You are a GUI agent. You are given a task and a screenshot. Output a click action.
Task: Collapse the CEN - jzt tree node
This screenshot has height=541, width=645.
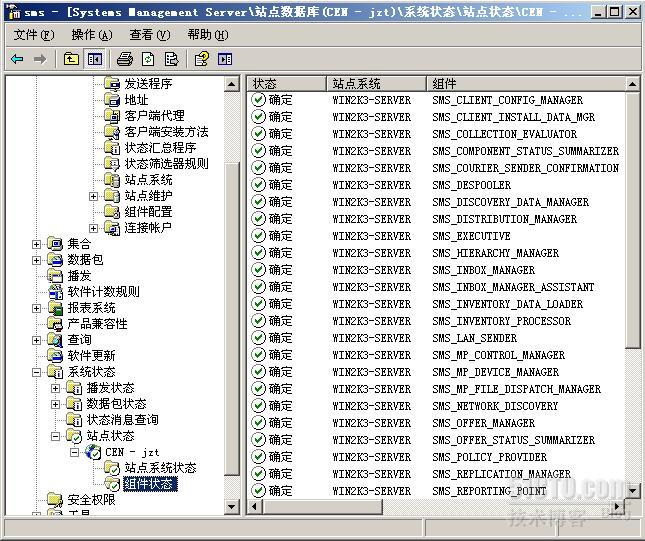click(x=74, y=453)
